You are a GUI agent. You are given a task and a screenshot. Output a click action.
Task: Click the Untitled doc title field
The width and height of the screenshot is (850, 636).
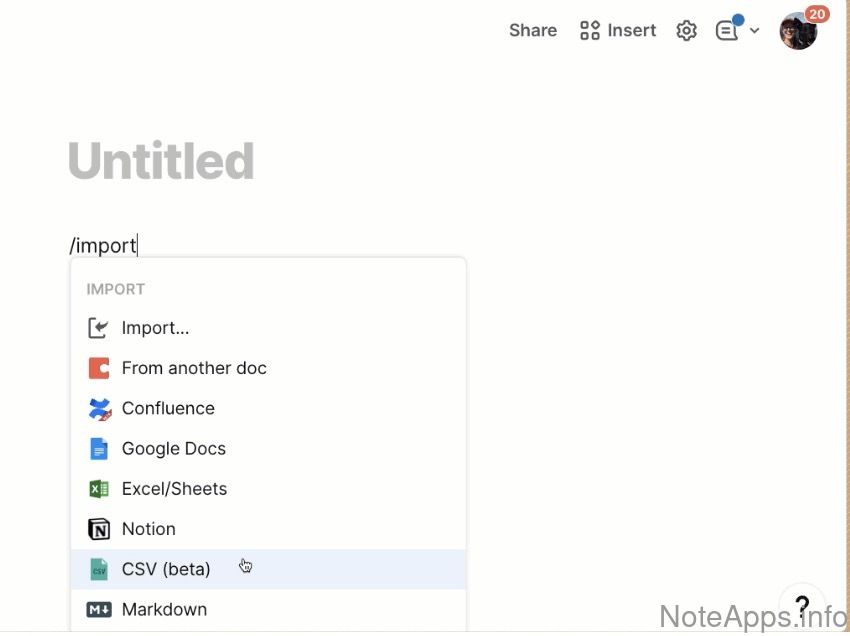point(161,161)
